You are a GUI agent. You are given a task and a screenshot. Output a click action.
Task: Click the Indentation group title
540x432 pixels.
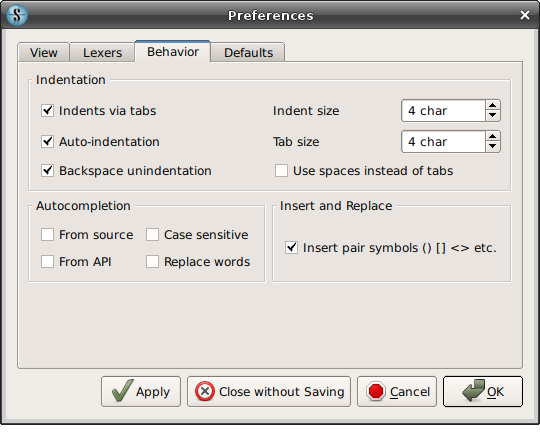click(x=71, y=80)
